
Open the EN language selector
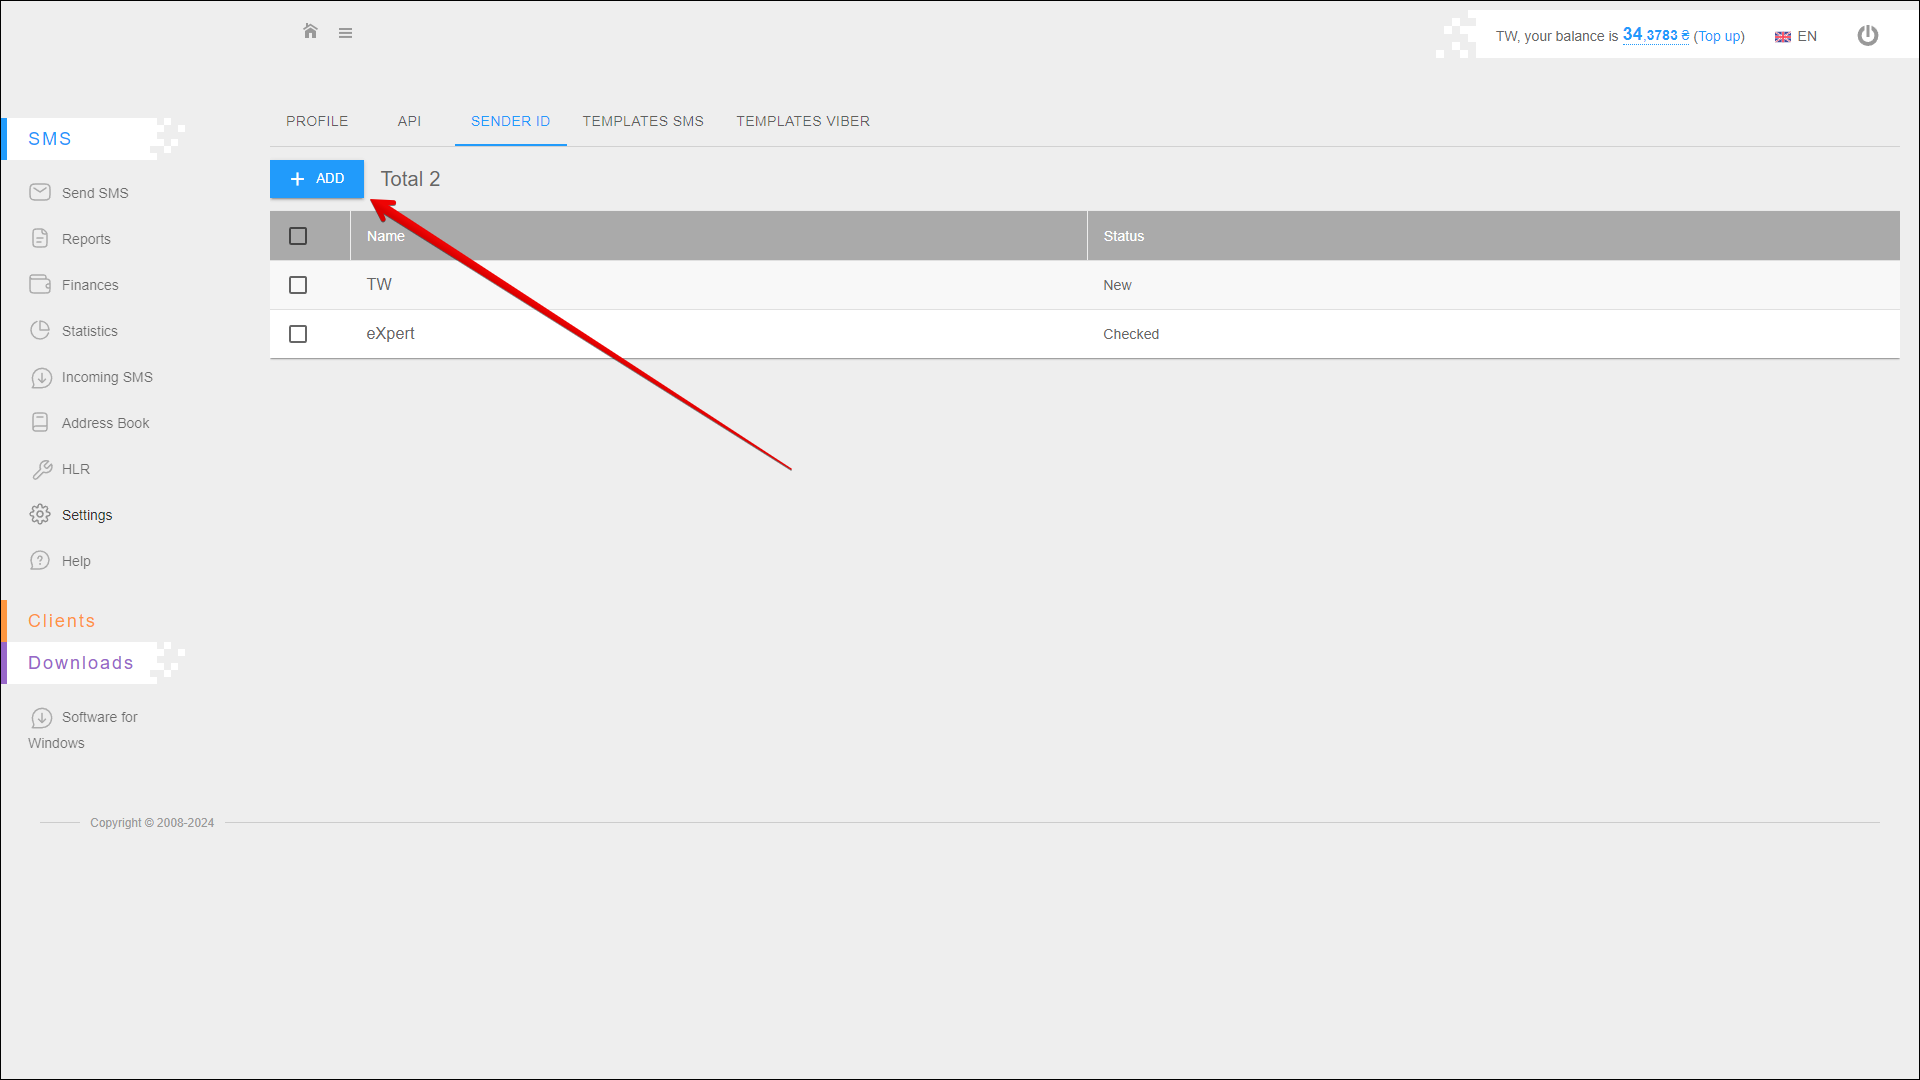pos(1796,36)
